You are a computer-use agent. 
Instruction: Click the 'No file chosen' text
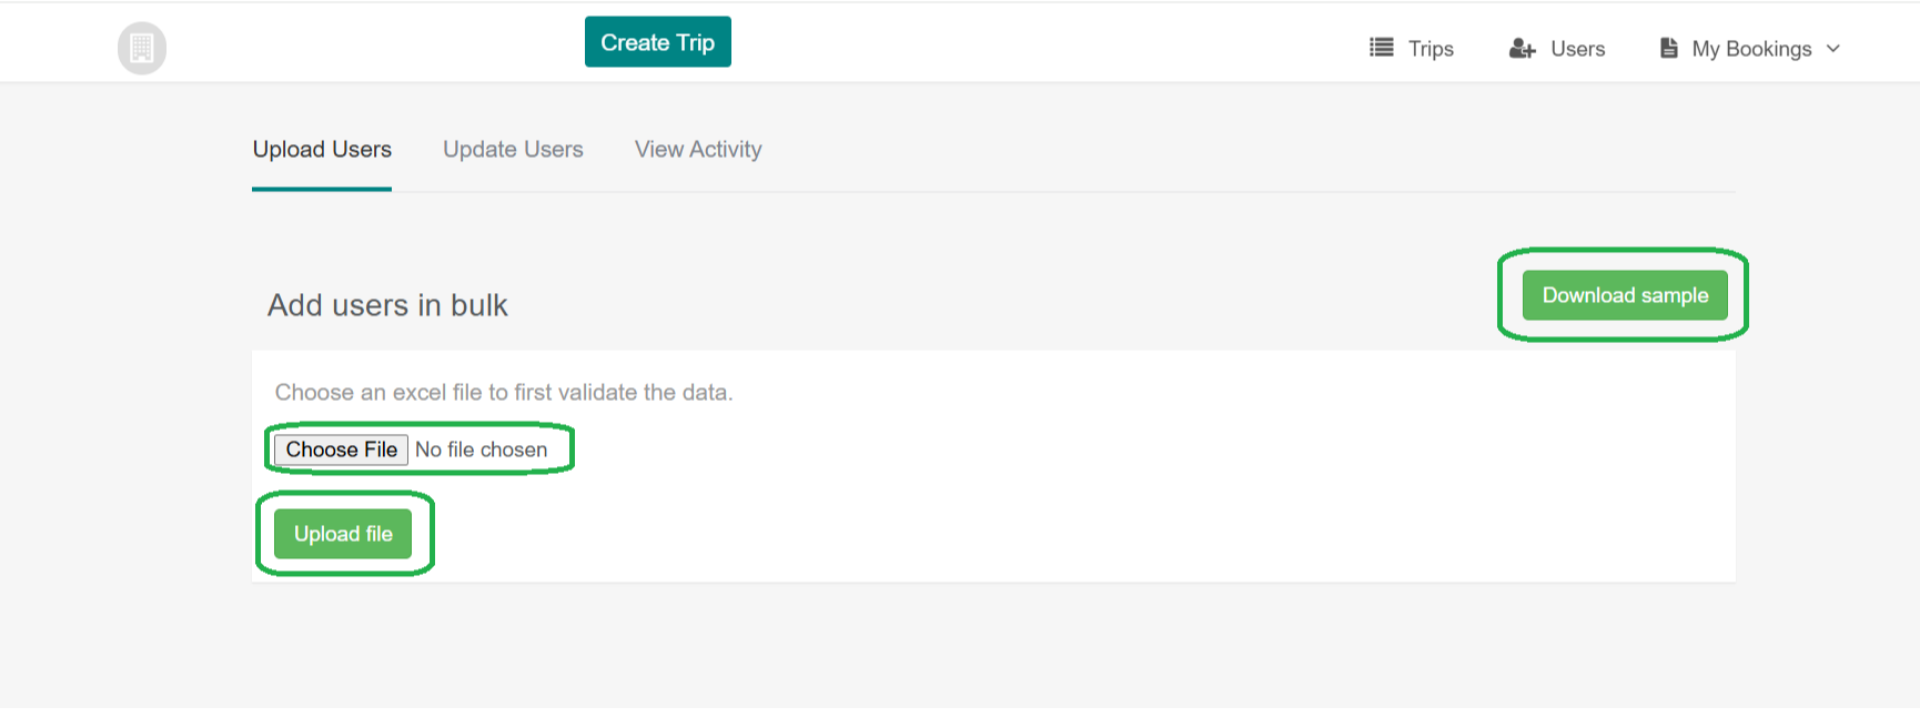click(481, 450)
